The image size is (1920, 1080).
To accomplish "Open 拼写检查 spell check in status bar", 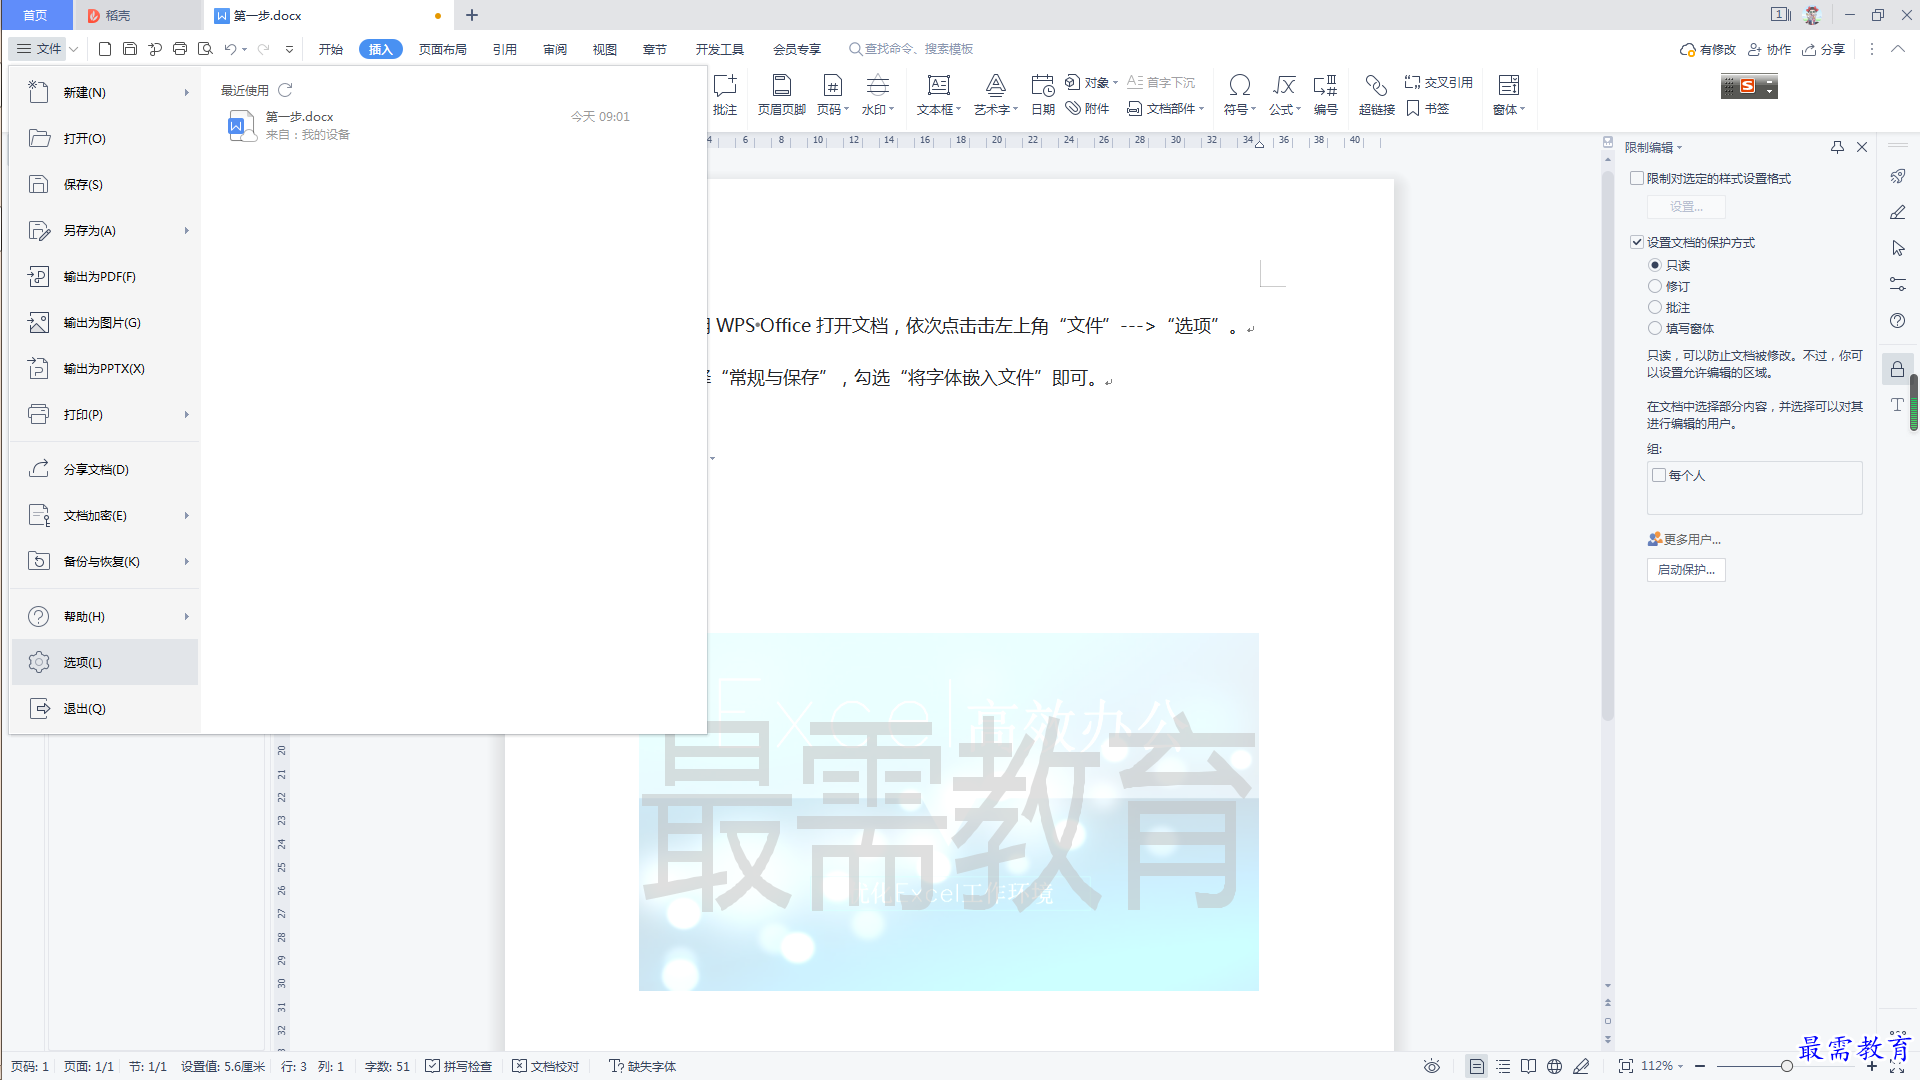I will (x=458, y=1066).
